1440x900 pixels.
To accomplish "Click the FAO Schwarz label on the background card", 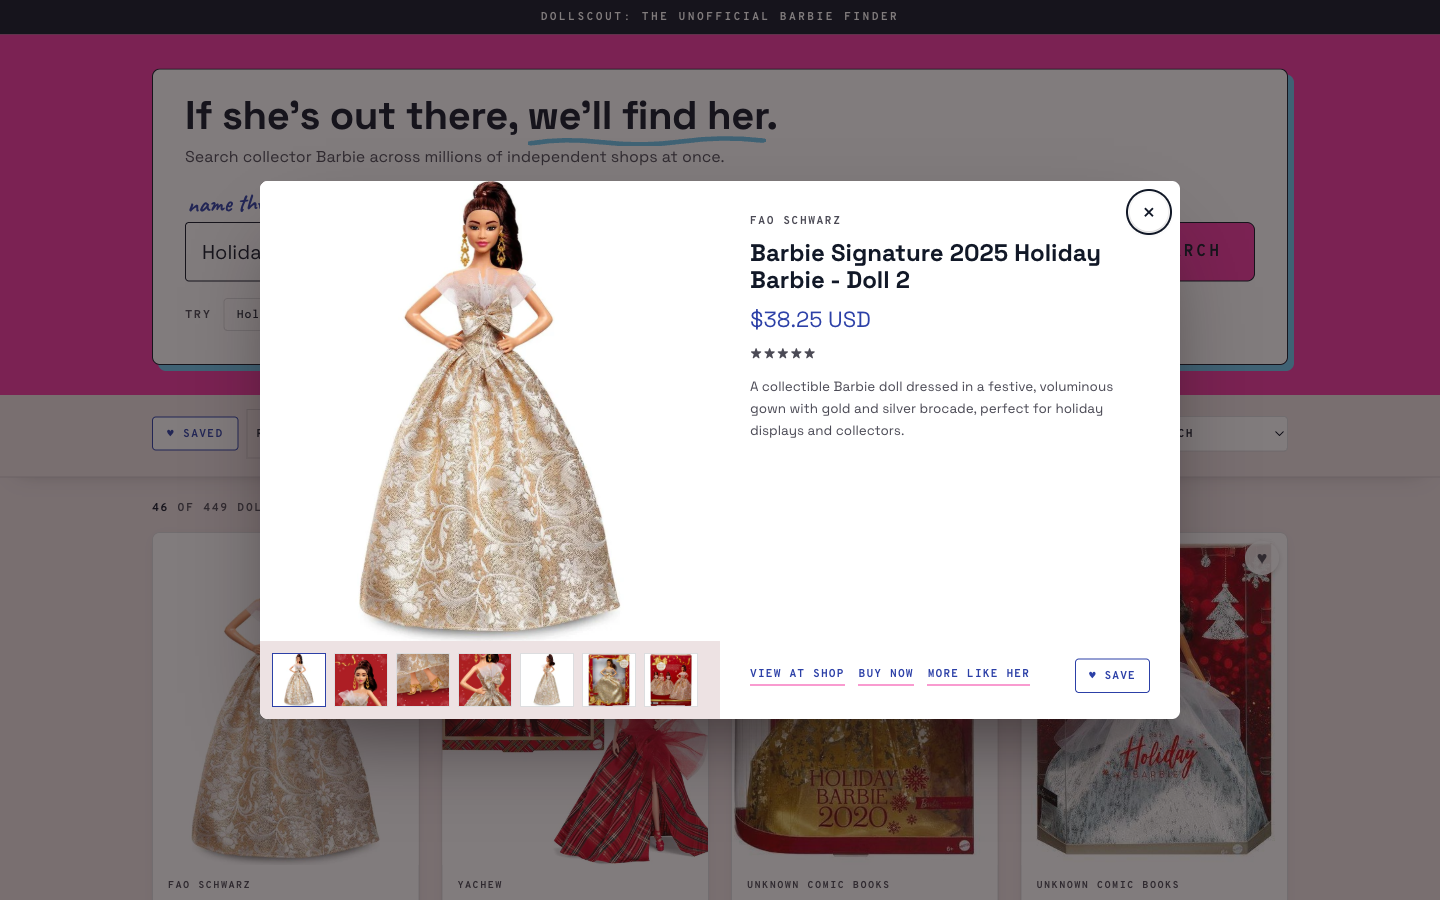I will point(209,885).
